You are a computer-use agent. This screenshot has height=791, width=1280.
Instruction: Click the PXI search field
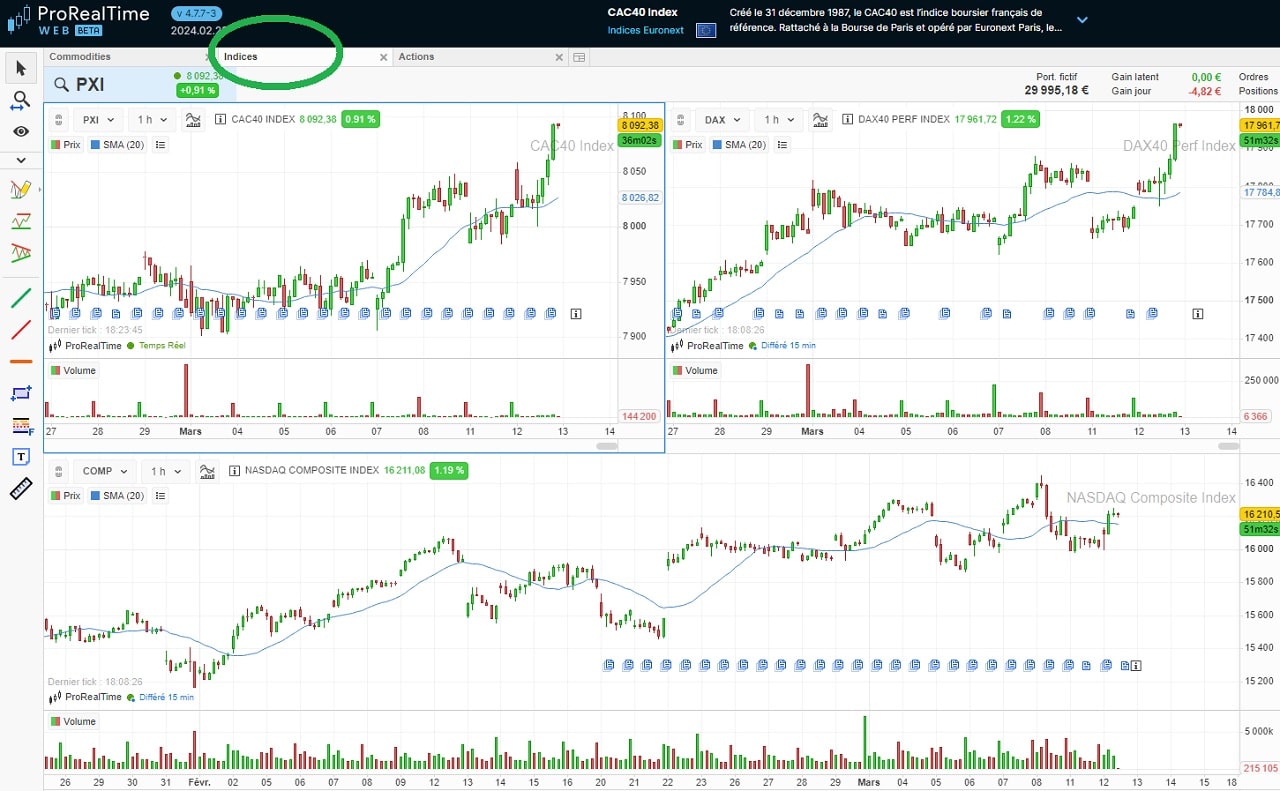point(110,85)
